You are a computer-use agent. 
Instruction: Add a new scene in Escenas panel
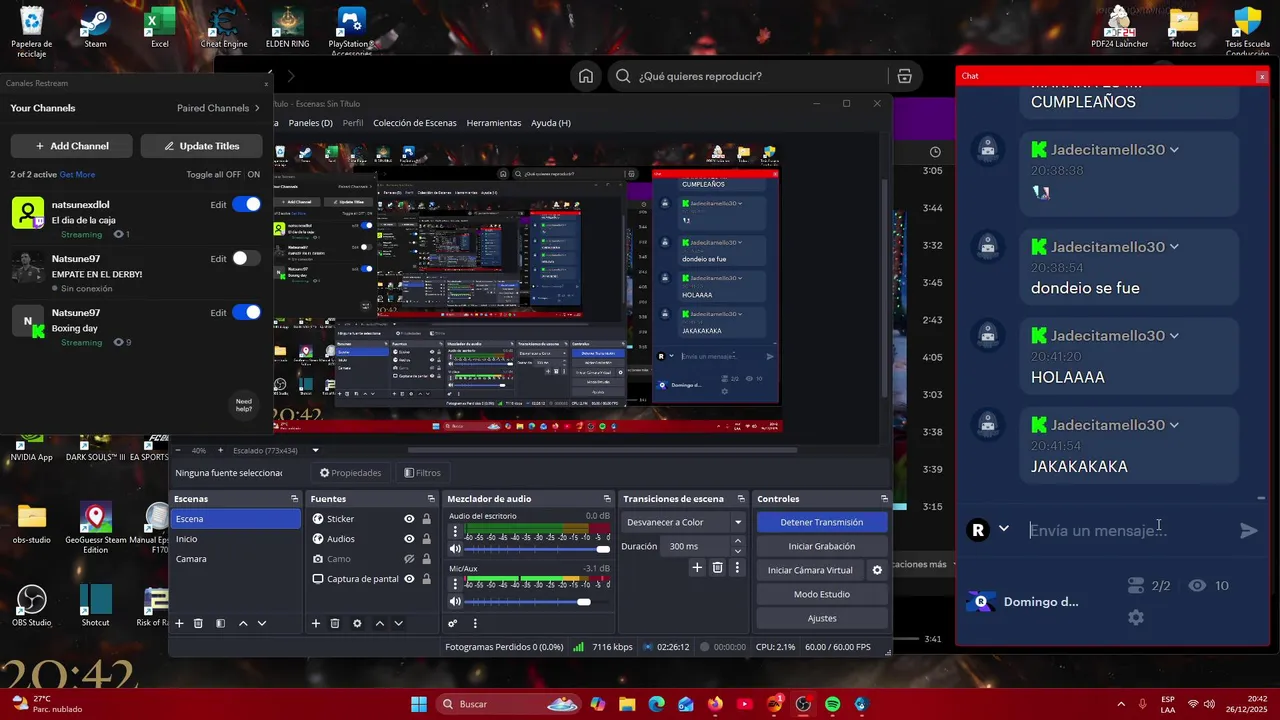[x=179, y=623]
